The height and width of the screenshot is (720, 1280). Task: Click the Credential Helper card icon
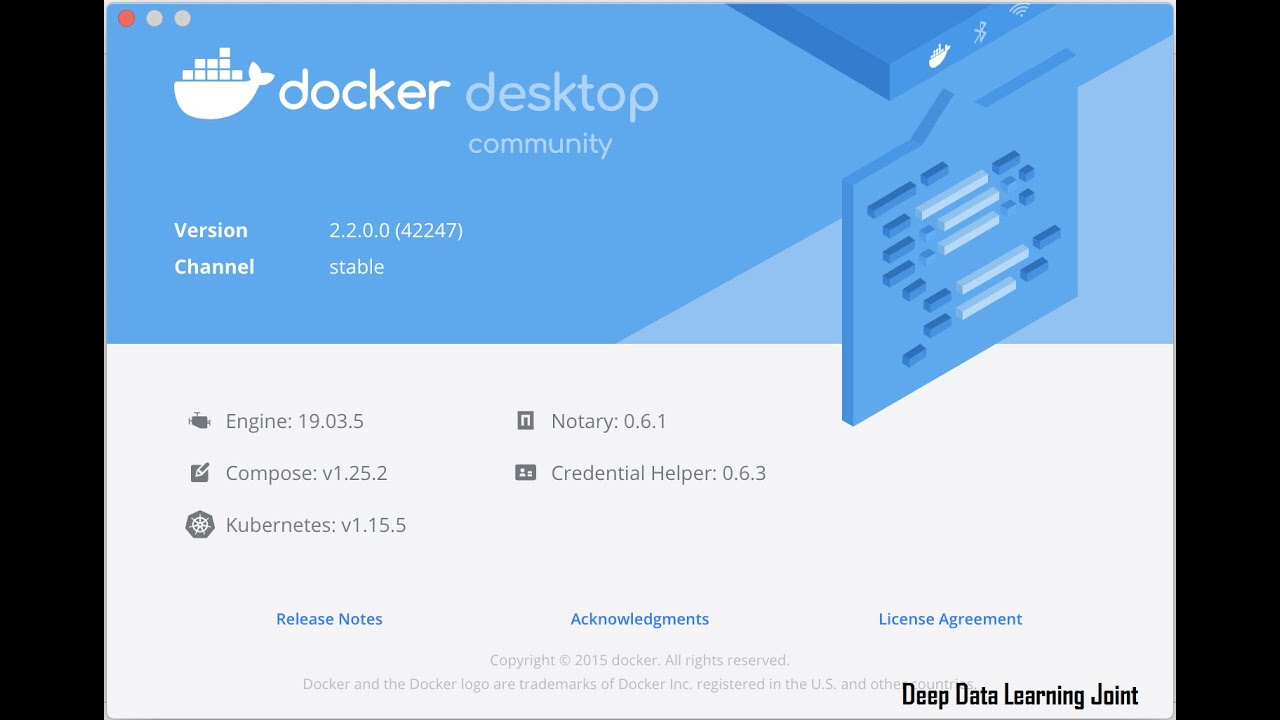coord(525,473)
